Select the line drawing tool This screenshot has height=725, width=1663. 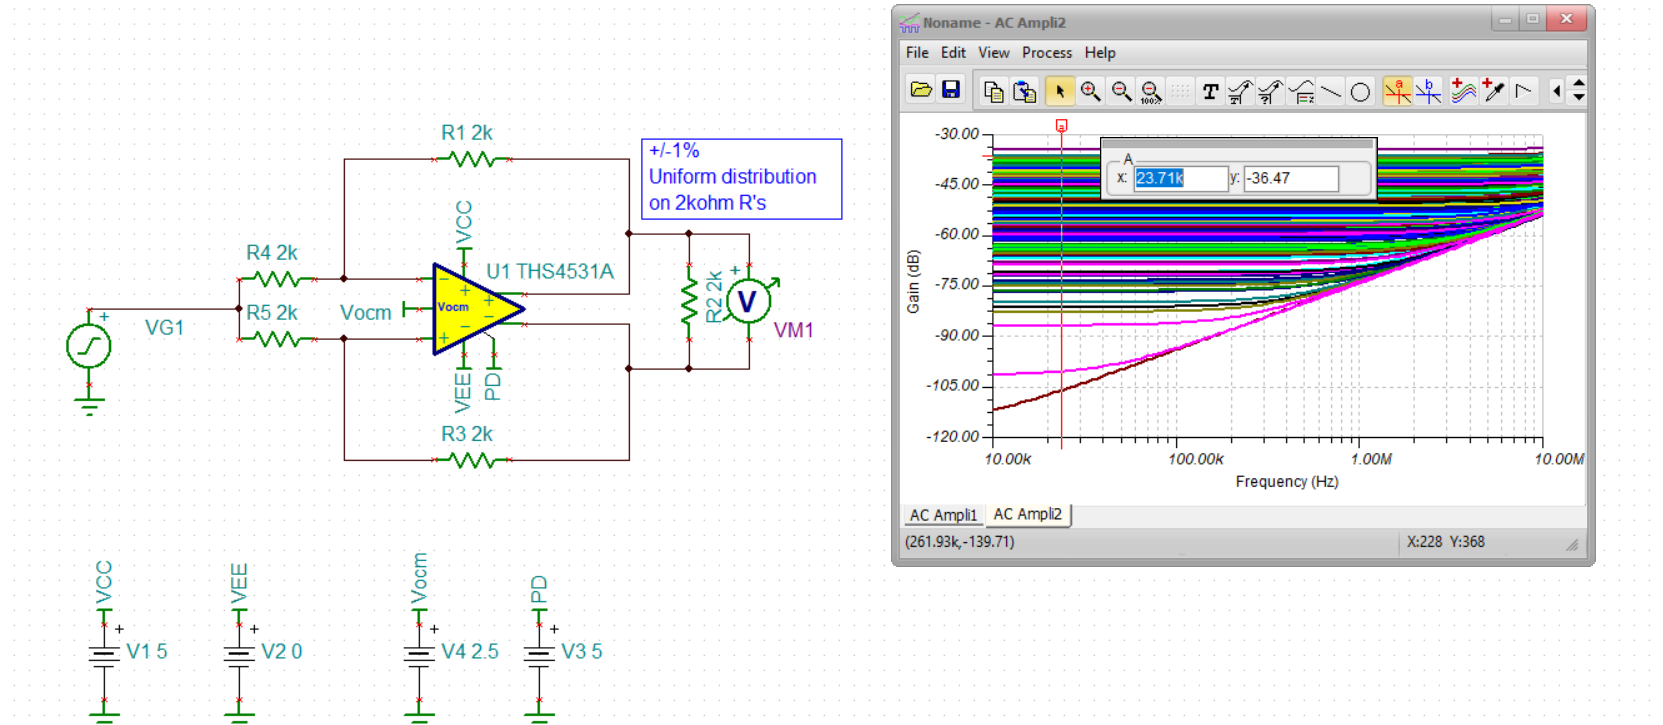pos(1330,91)
